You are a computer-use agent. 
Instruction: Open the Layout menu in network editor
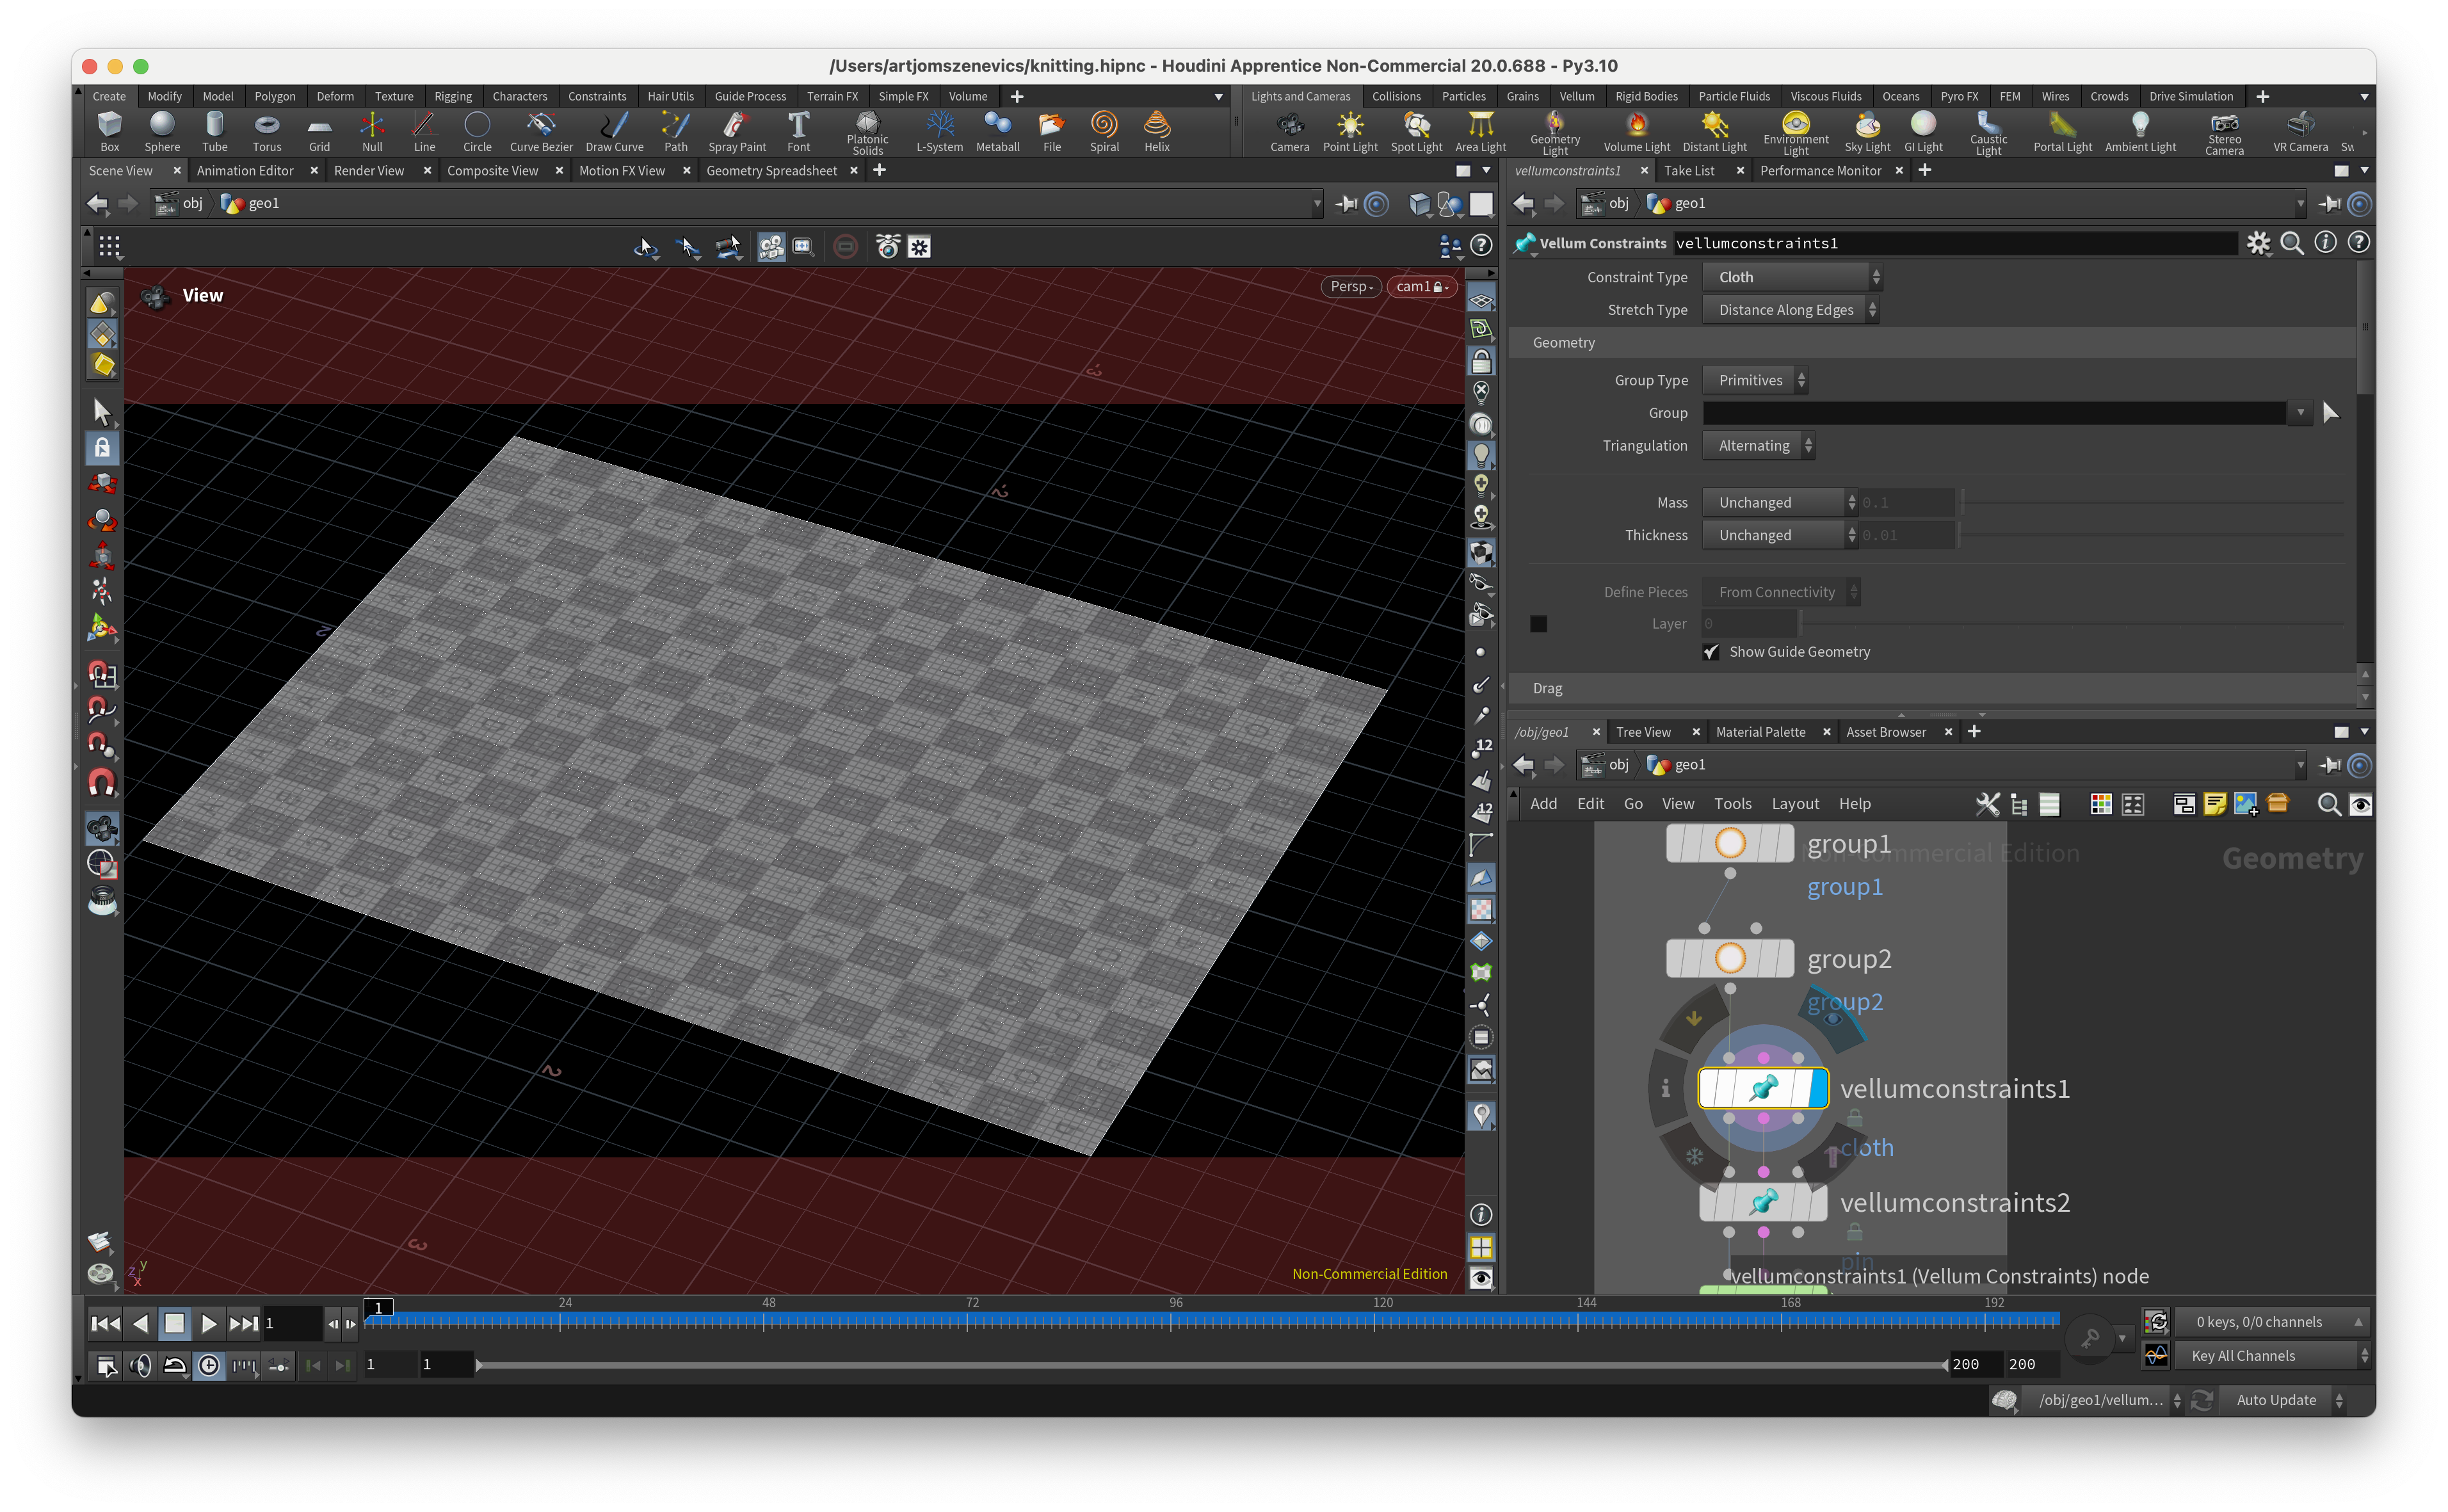click(1794, 804)
